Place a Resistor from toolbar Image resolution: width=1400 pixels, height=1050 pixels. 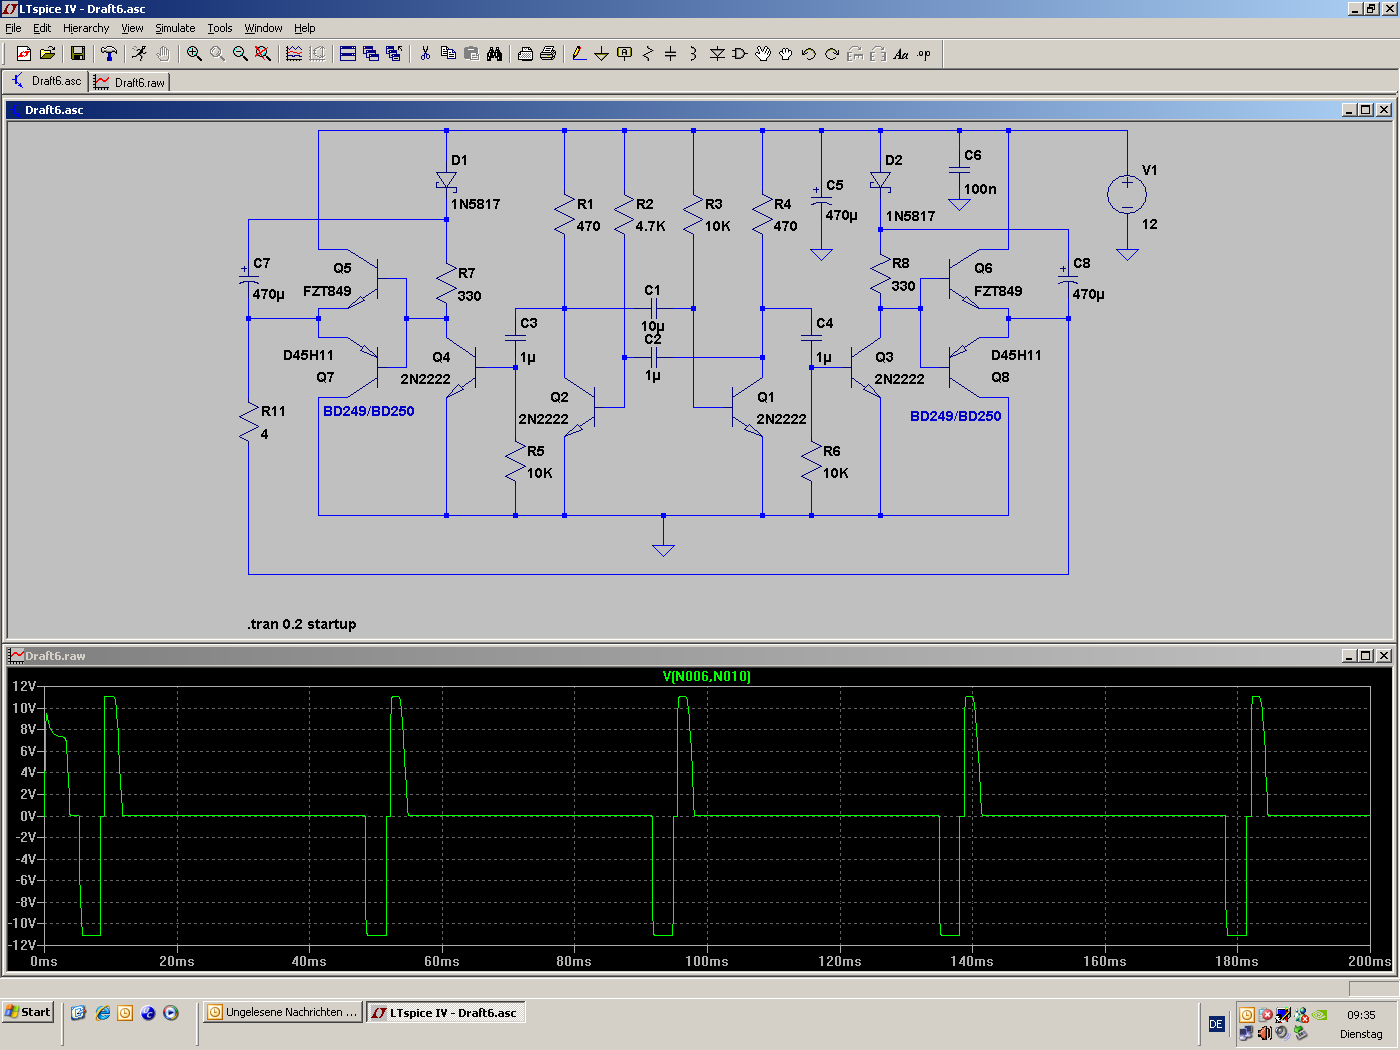(648, 54)
